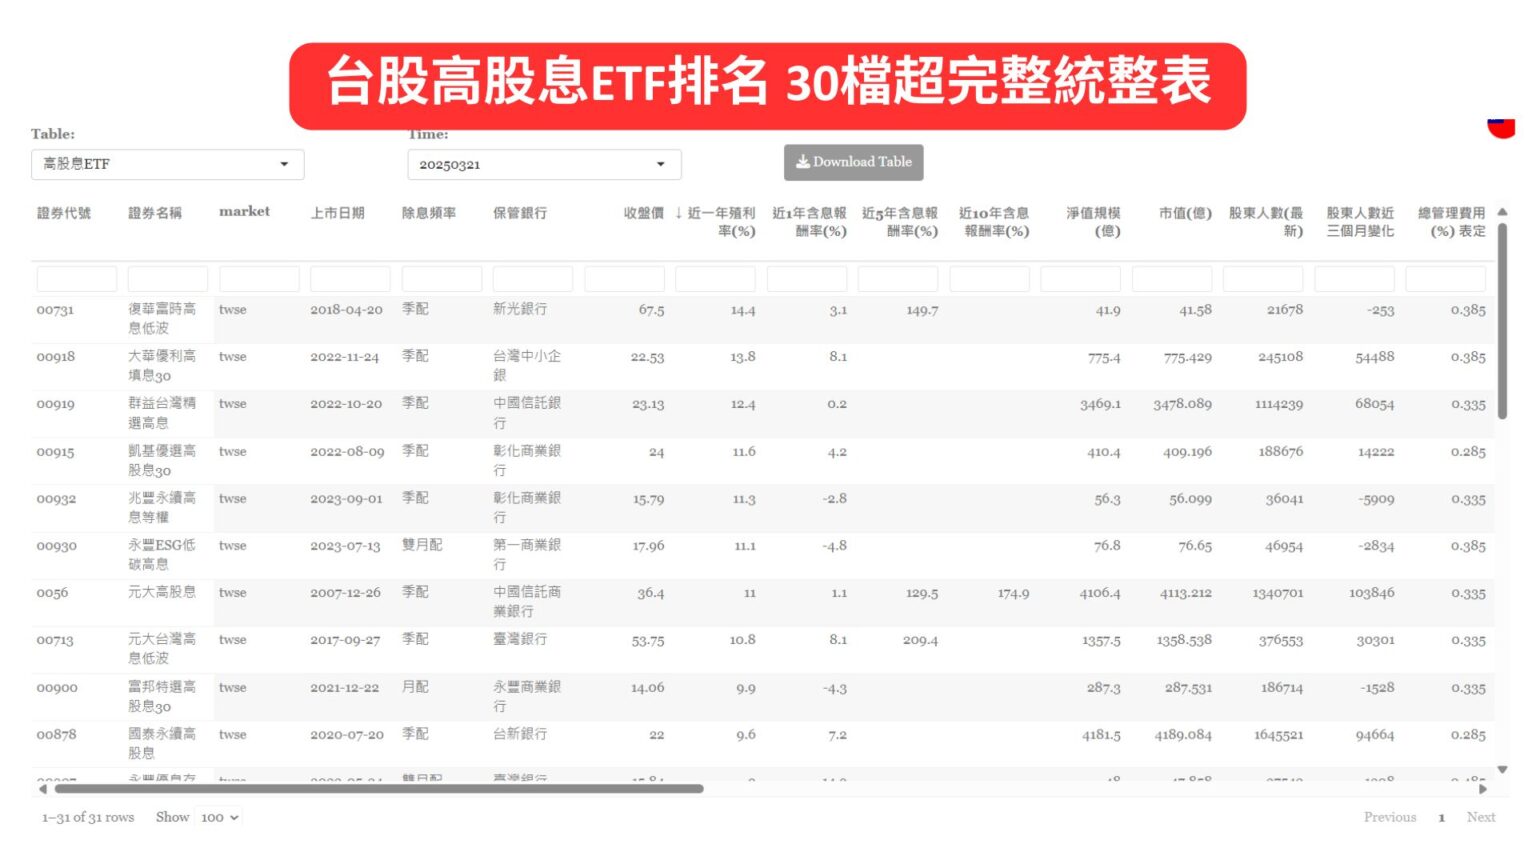Click the Taiwan flag icon in the corner
1536x864 pixels.
point(1501,128)
